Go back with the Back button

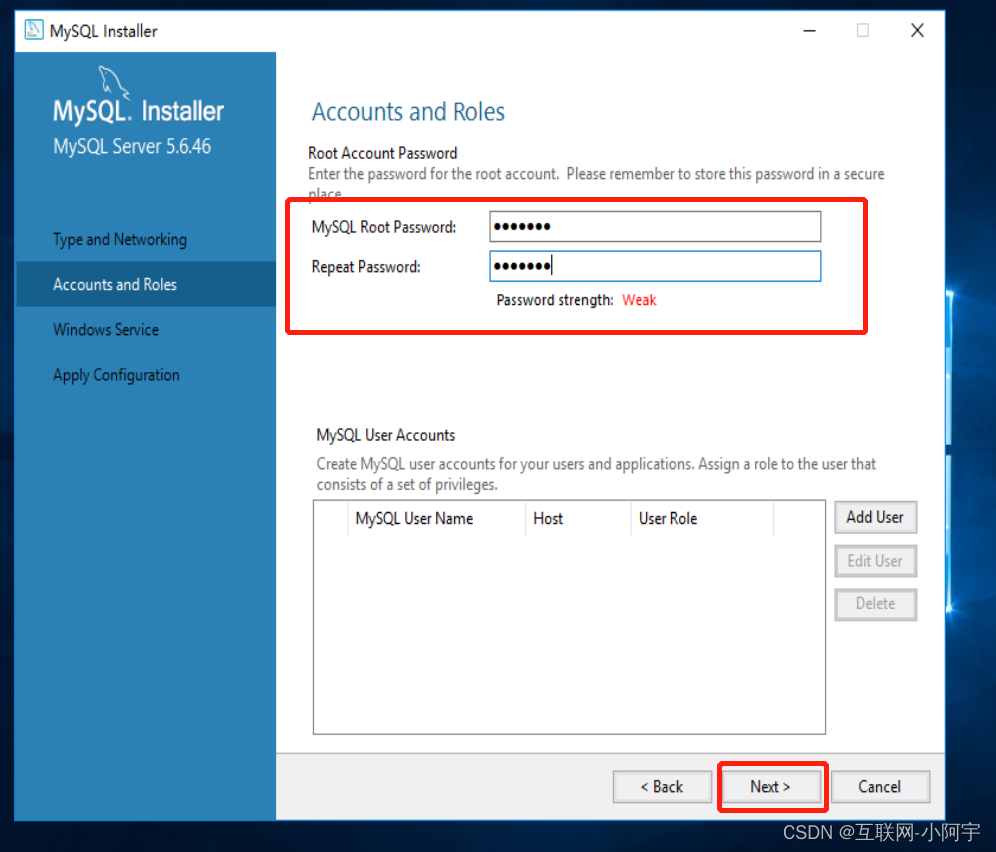(x=662, y=787)
